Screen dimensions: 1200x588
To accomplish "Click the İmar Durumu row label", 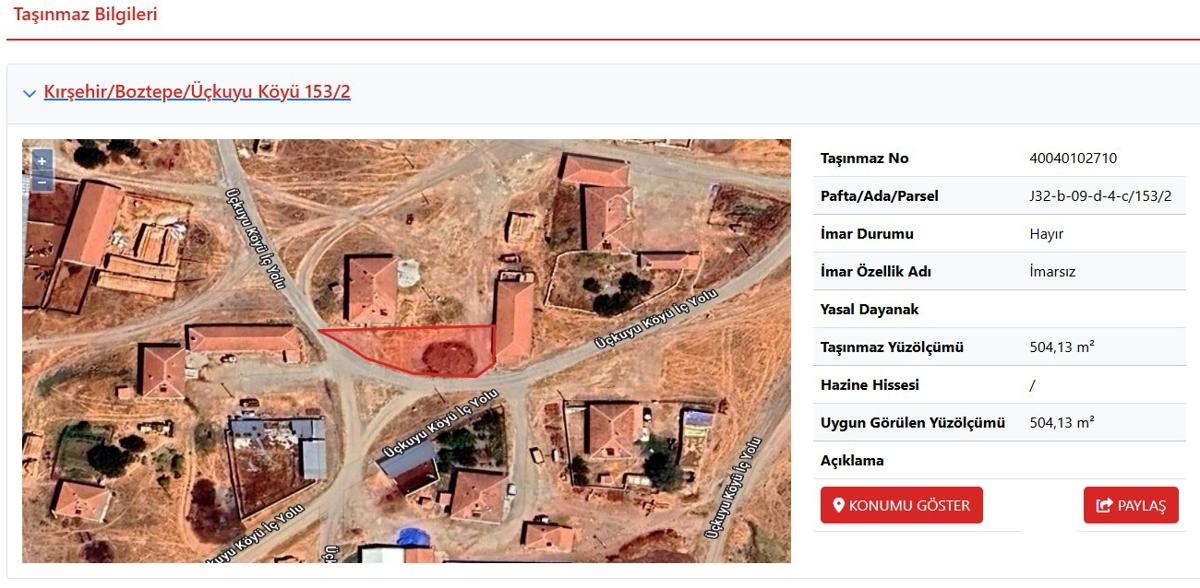I will (867, 234).
